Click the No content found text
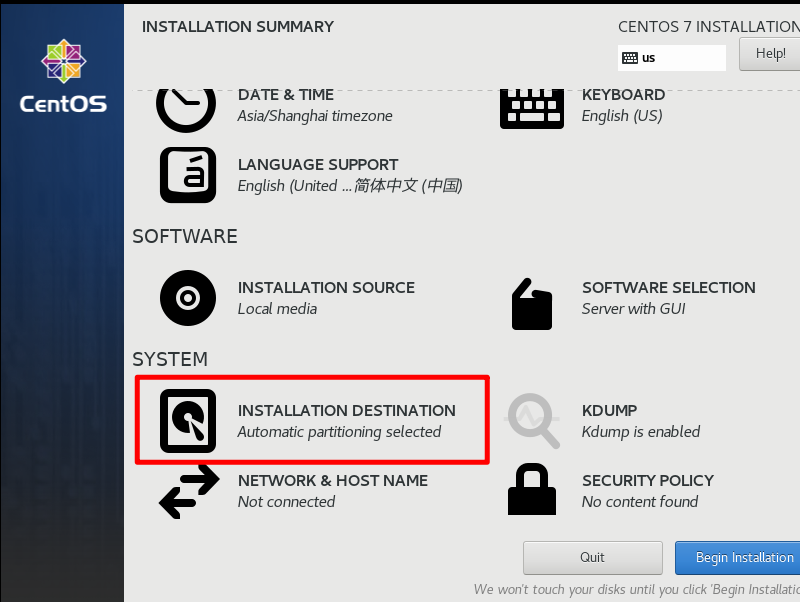800x602 pixels. point(640,502)
